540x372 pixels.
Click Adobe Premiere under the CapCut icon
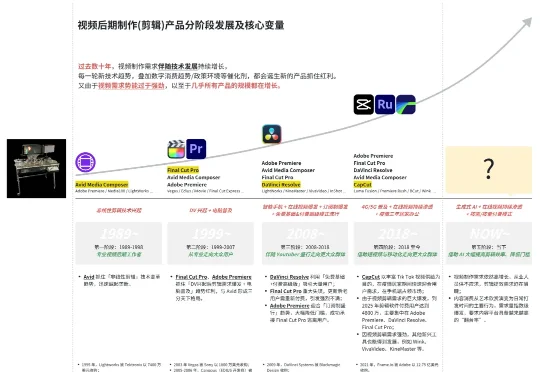point(373,156)
